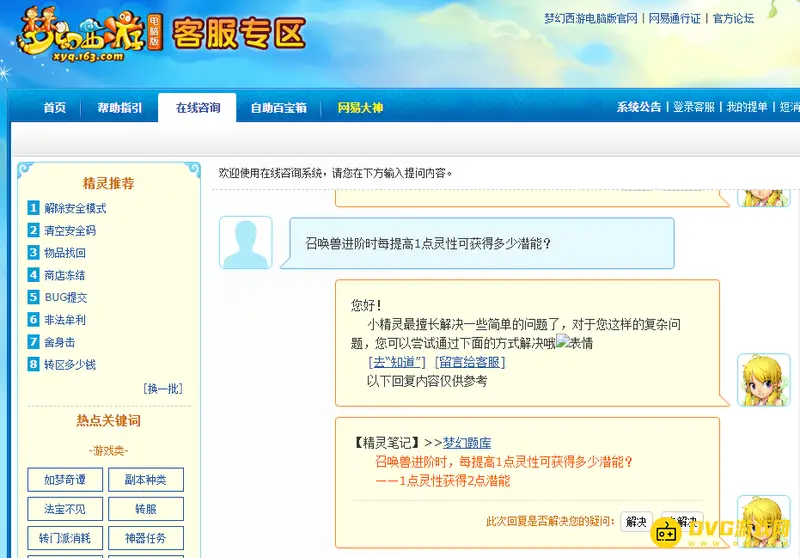Mark the reply as 解决
The image size is (800, 558).
pos(636,522)
